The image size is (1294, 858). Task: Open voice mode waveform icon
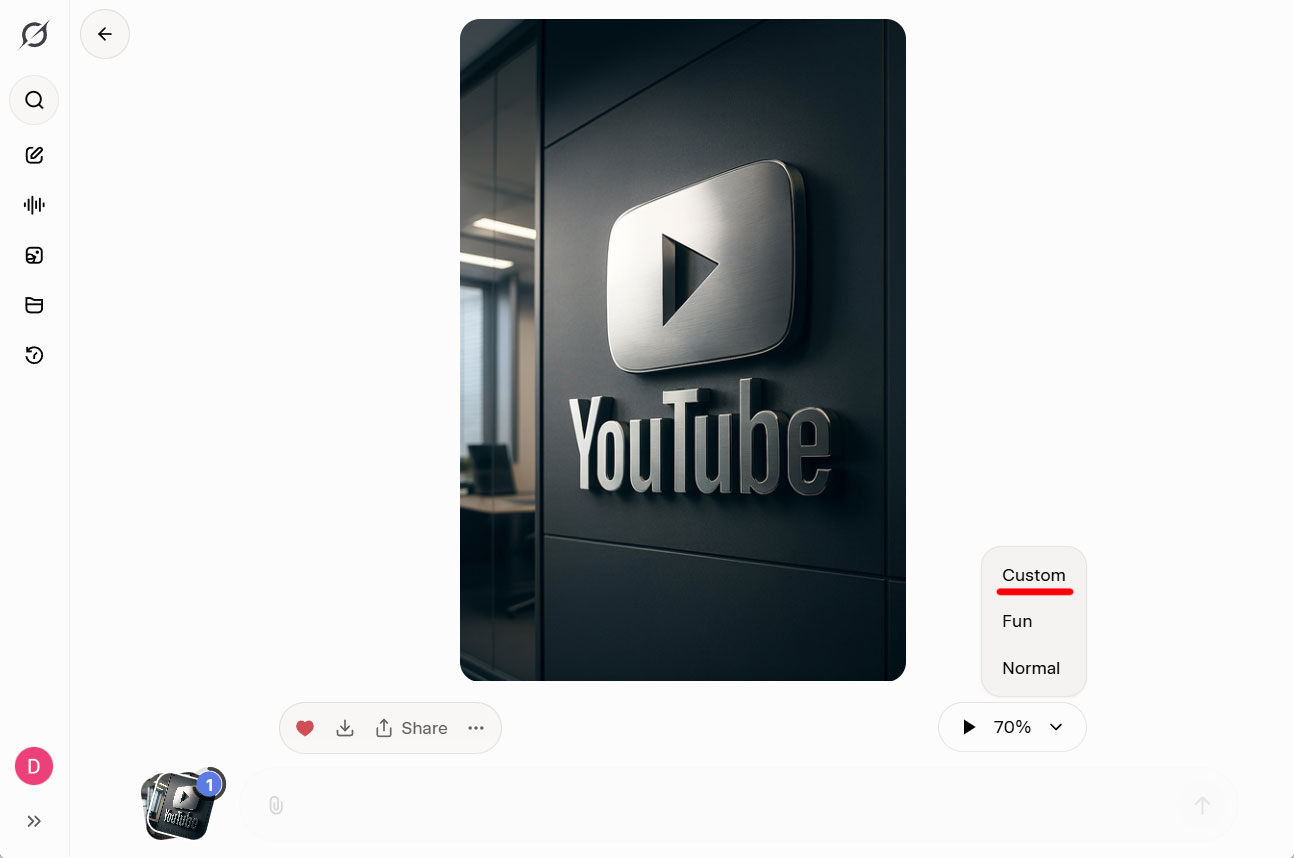click(34, 205)
